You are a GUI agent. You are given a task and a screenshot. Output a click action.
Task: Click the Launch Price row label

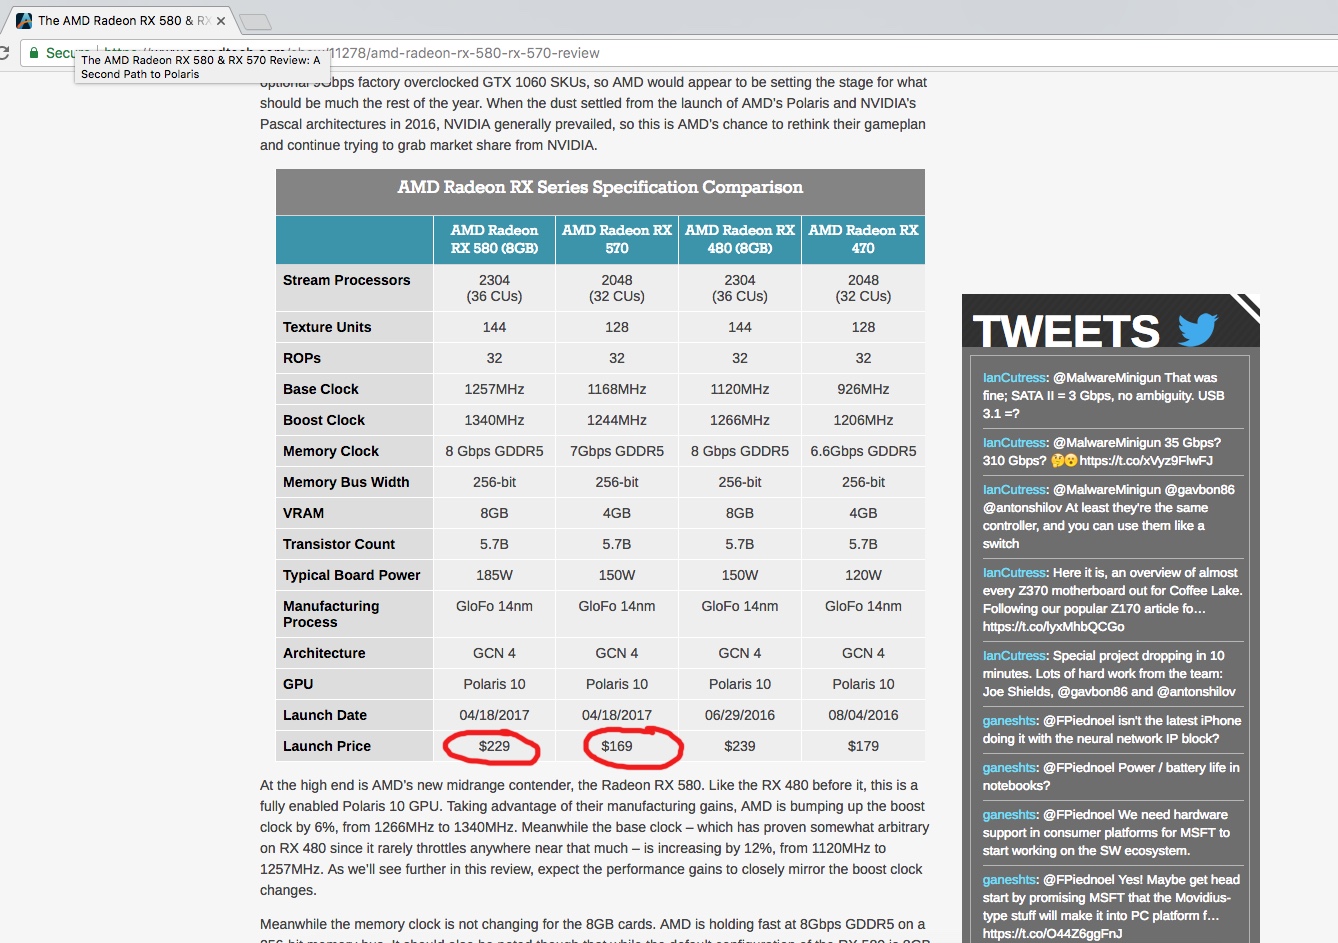(327, 746)
